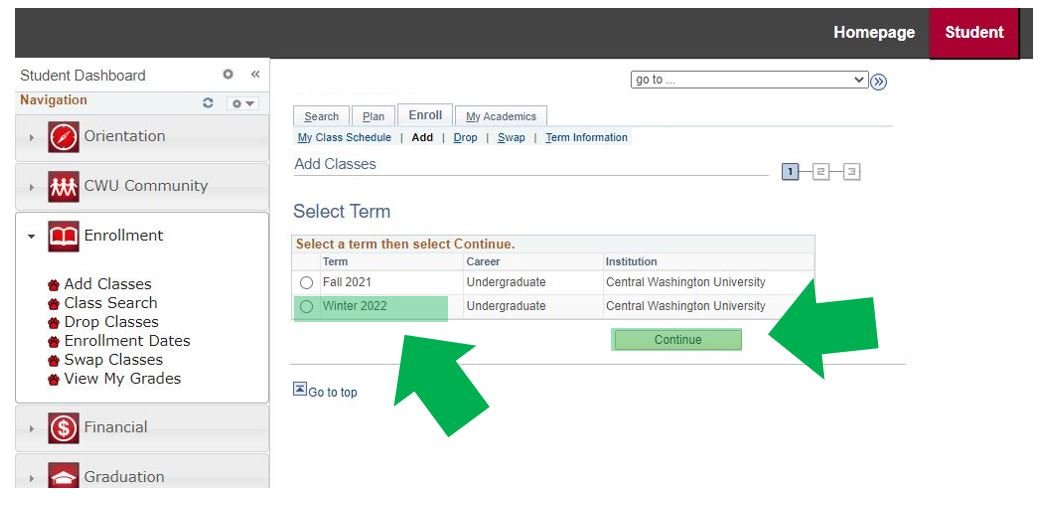Click paw icon beside Drop Classes
The width and height of the screenshot is (1045, 507).
tap(53, 323)
